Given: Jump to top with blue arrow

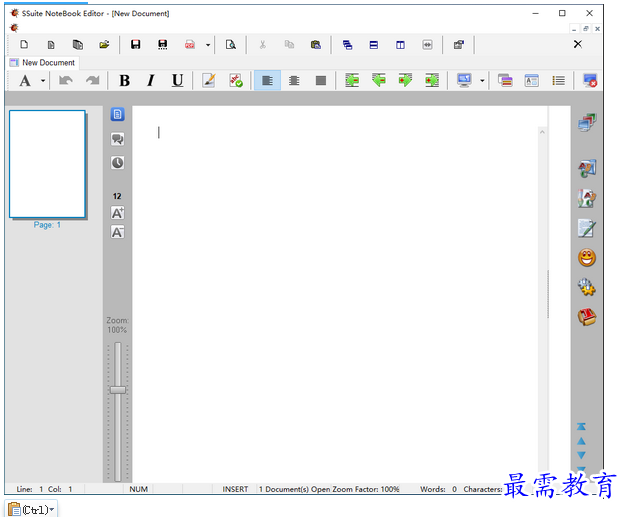Looking at the screenshot, I should coord(581,427).
